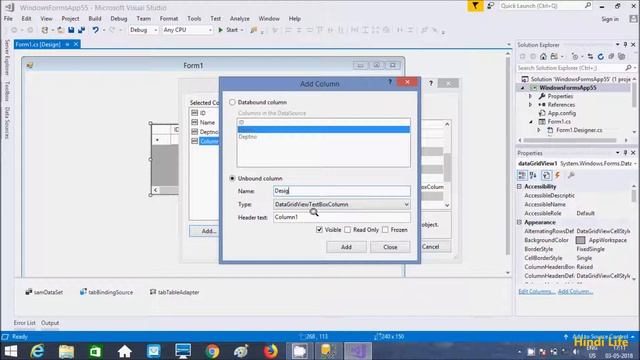Uncheck the Visible checkbox
This screenshot has height=360, width=640.
click(x=319, y=230)
